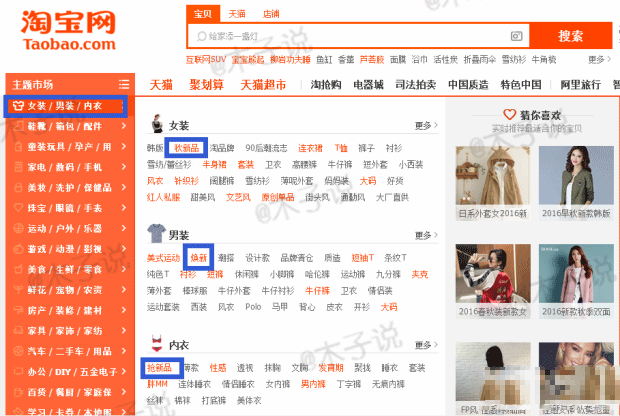Click icon beside 美妆/洗护/保健品

click(x=18, y=187)
